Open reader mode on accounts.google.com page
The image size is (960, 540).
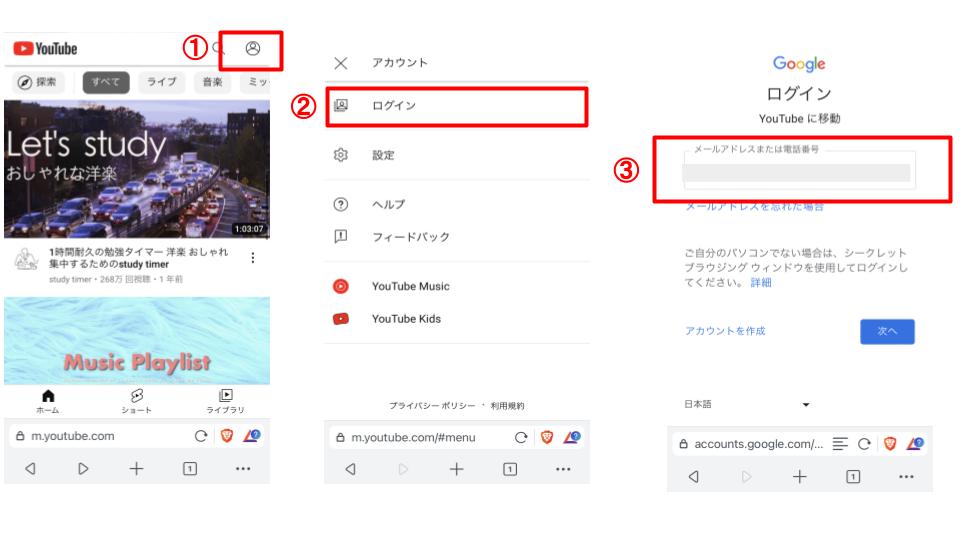[840, 444]
